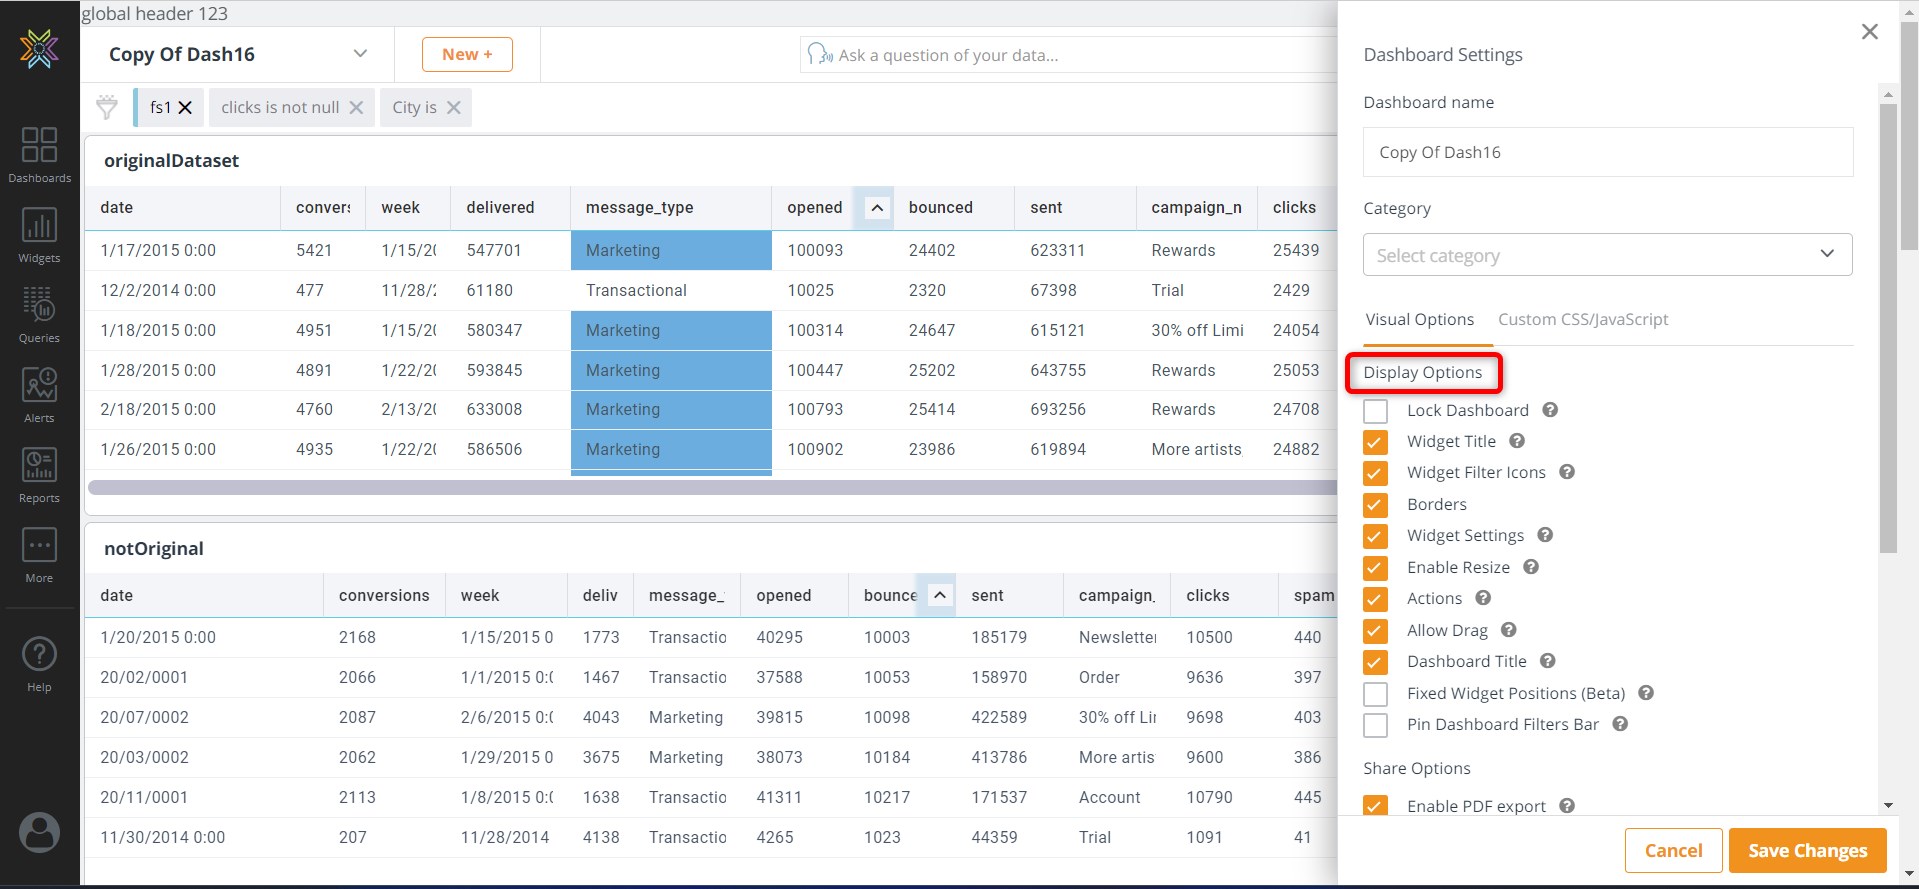
Task: Select the Visual Options tab
Action: tap(1419, 320)
